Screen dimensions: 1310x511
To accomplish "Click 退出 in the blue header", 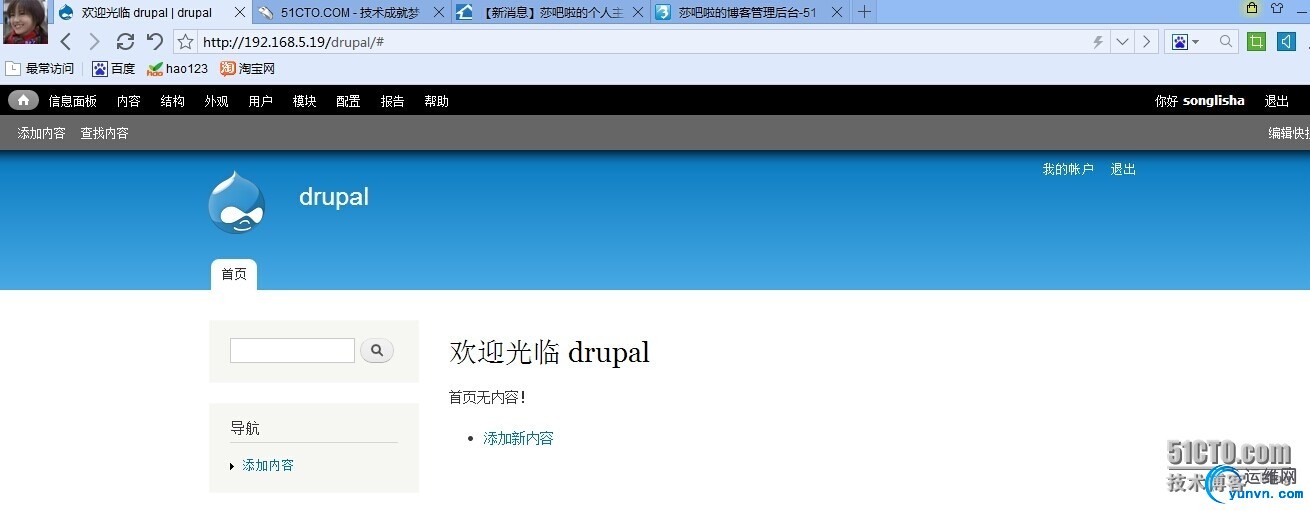I will click(1123, 169).
